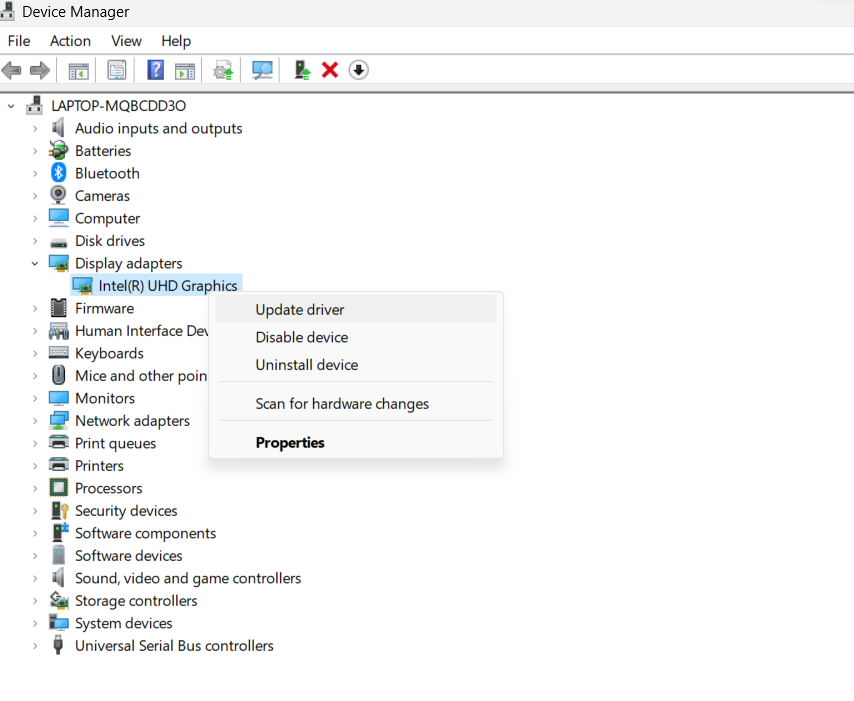Viewport: 854px width, 701px height.
Task: Expand the System devices node chevron
Action: tap(35, 623)
